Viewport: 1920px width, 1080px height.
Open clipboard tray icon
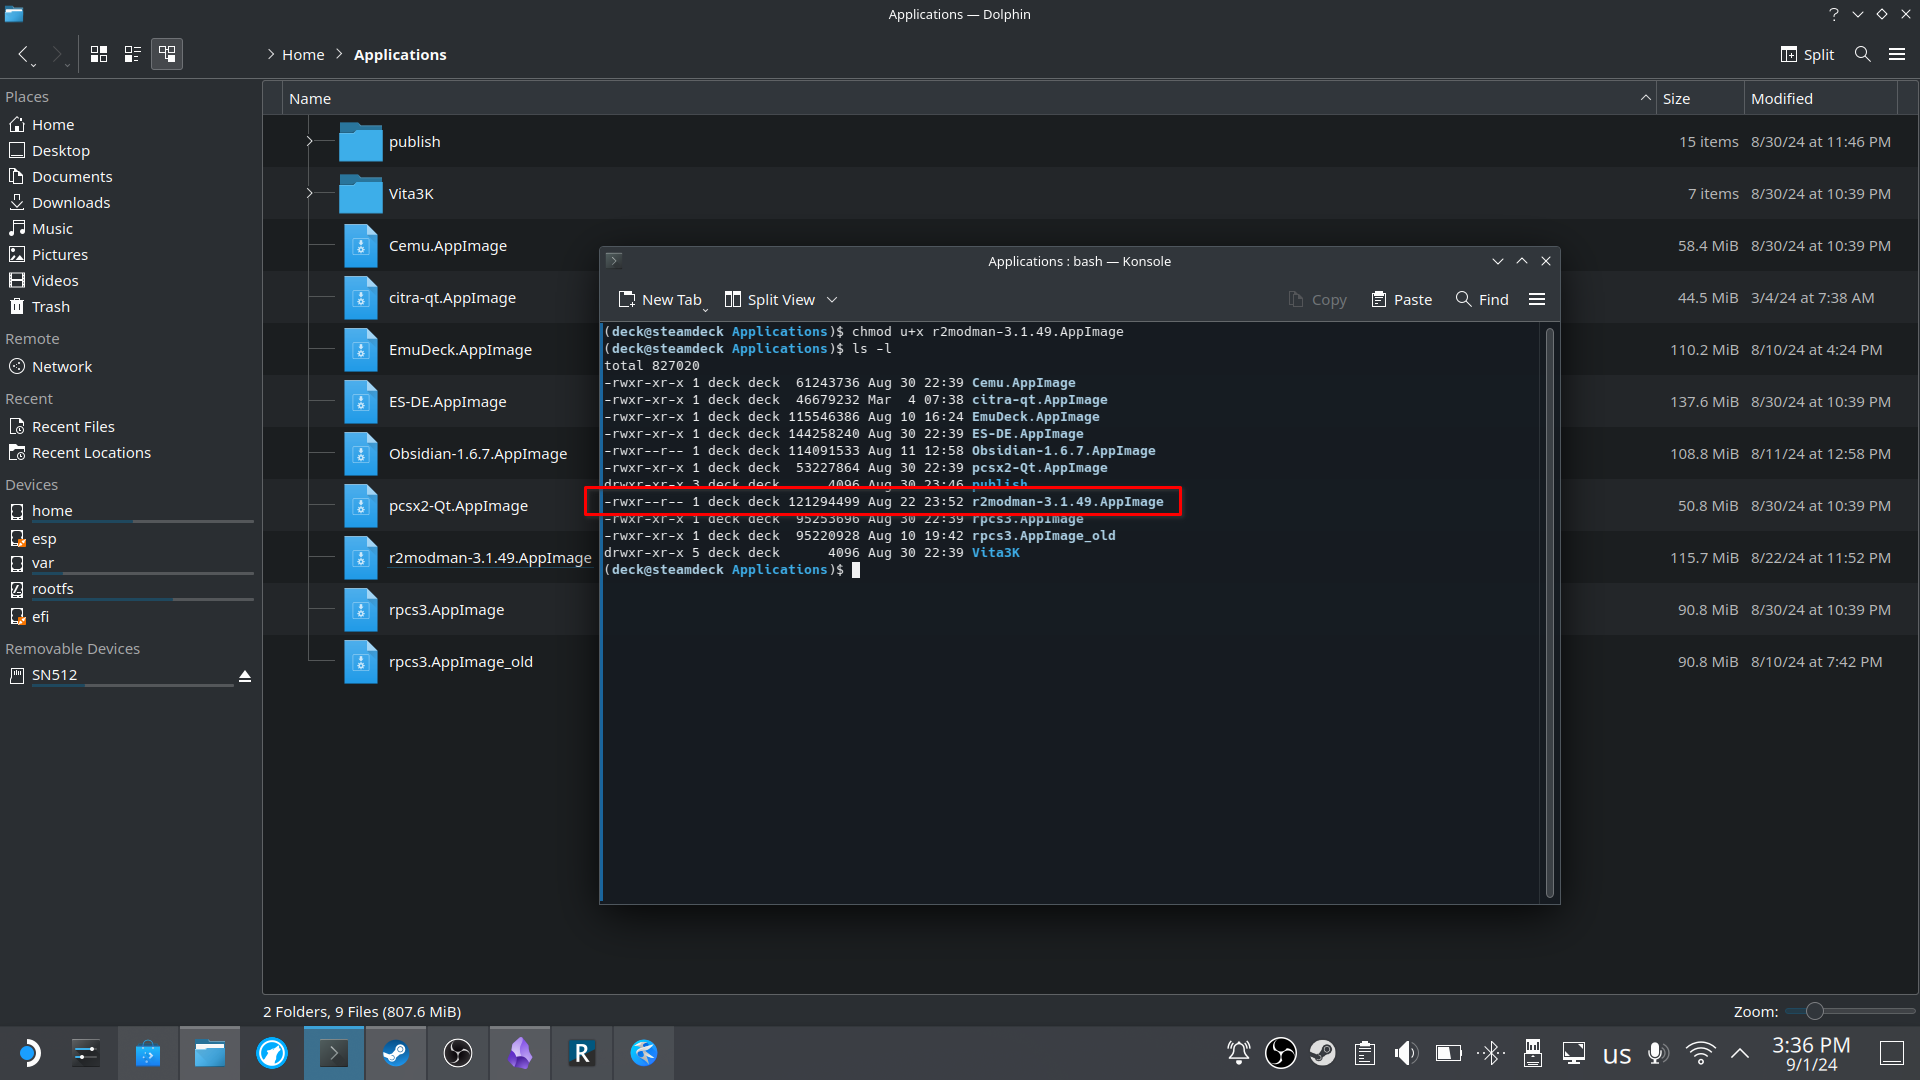(1365, 1053)
